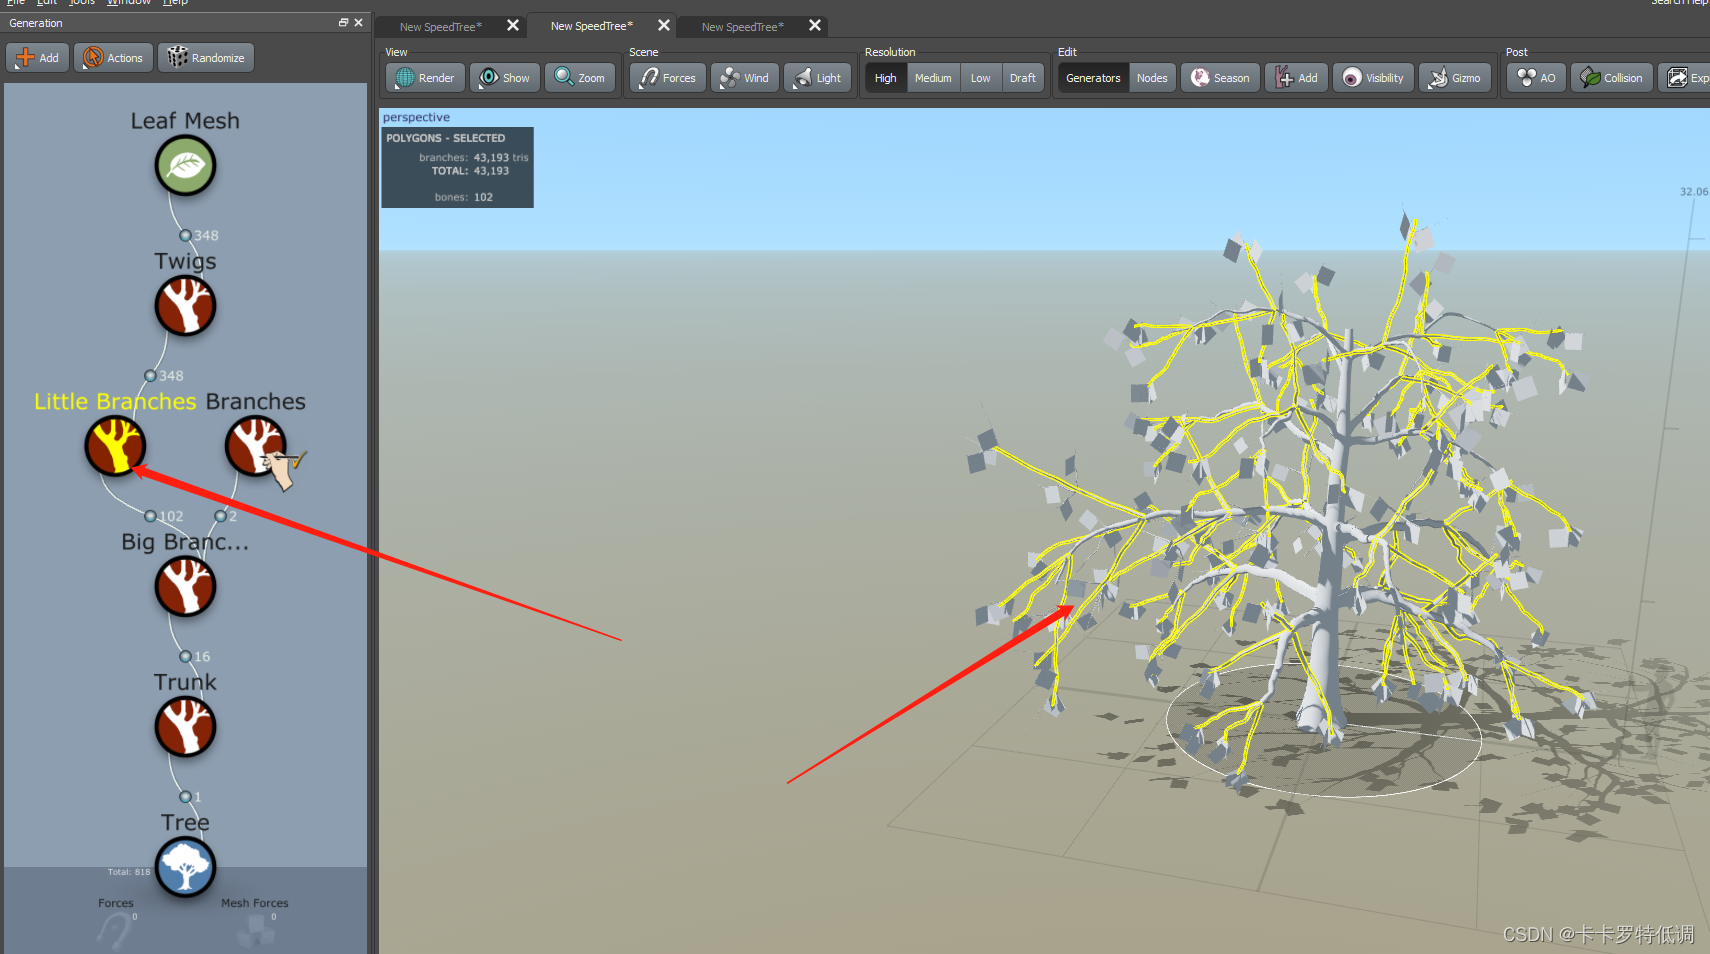Select the Trunk generator node
Image resolution: width=1710 pixels, height=954 pixels.
185,727
